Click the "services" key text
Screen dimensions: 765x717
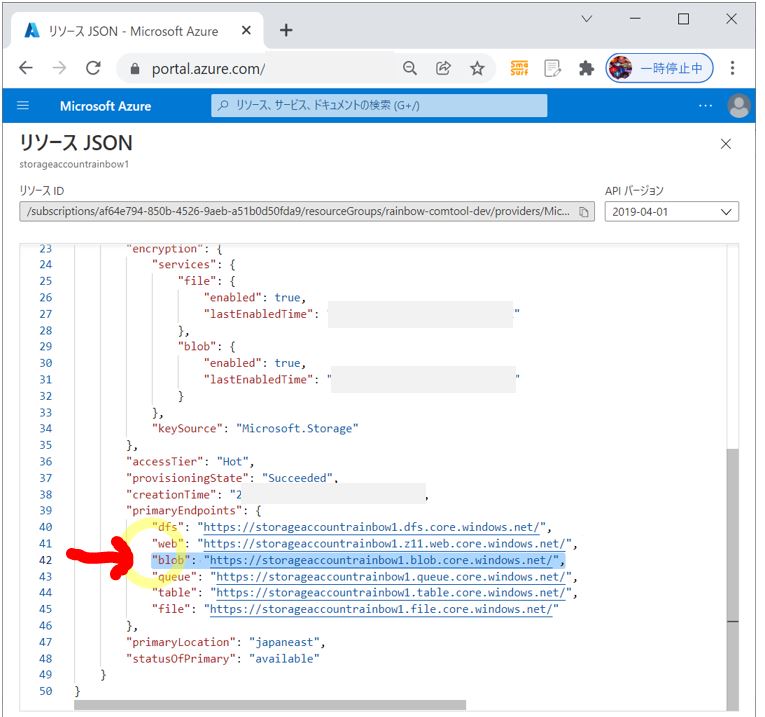184,264
